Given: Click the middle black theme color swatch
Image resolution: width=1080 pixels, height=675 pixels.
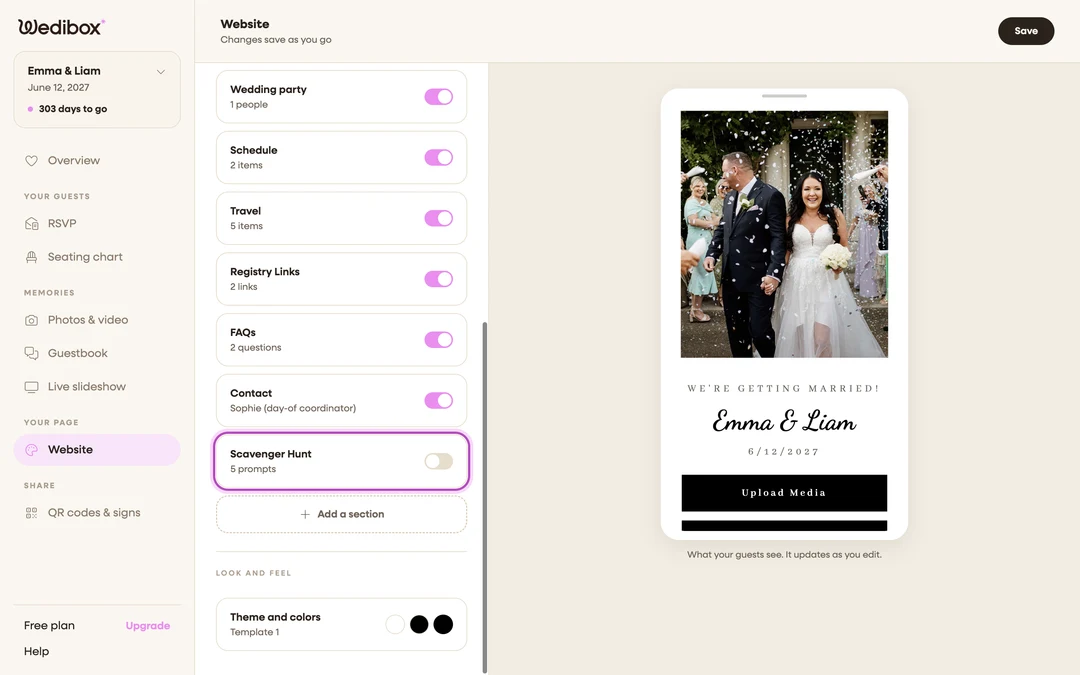Looking at the screenshot, I should [x=419, y=625].
